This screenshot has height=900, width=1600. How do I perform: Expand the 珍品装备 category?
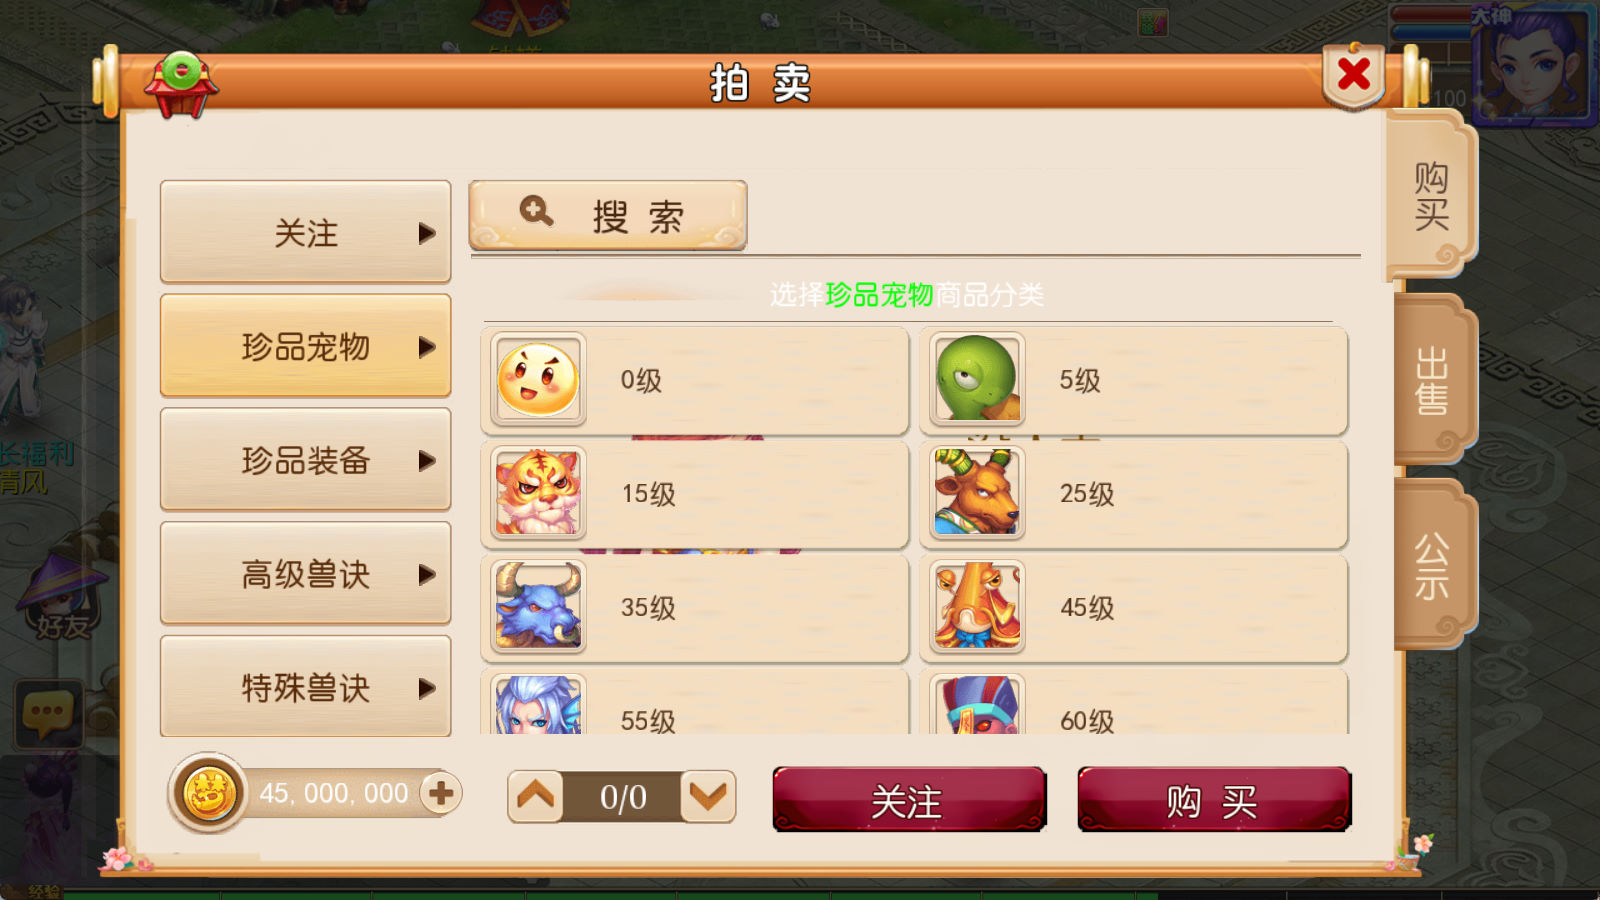point(305,460)
